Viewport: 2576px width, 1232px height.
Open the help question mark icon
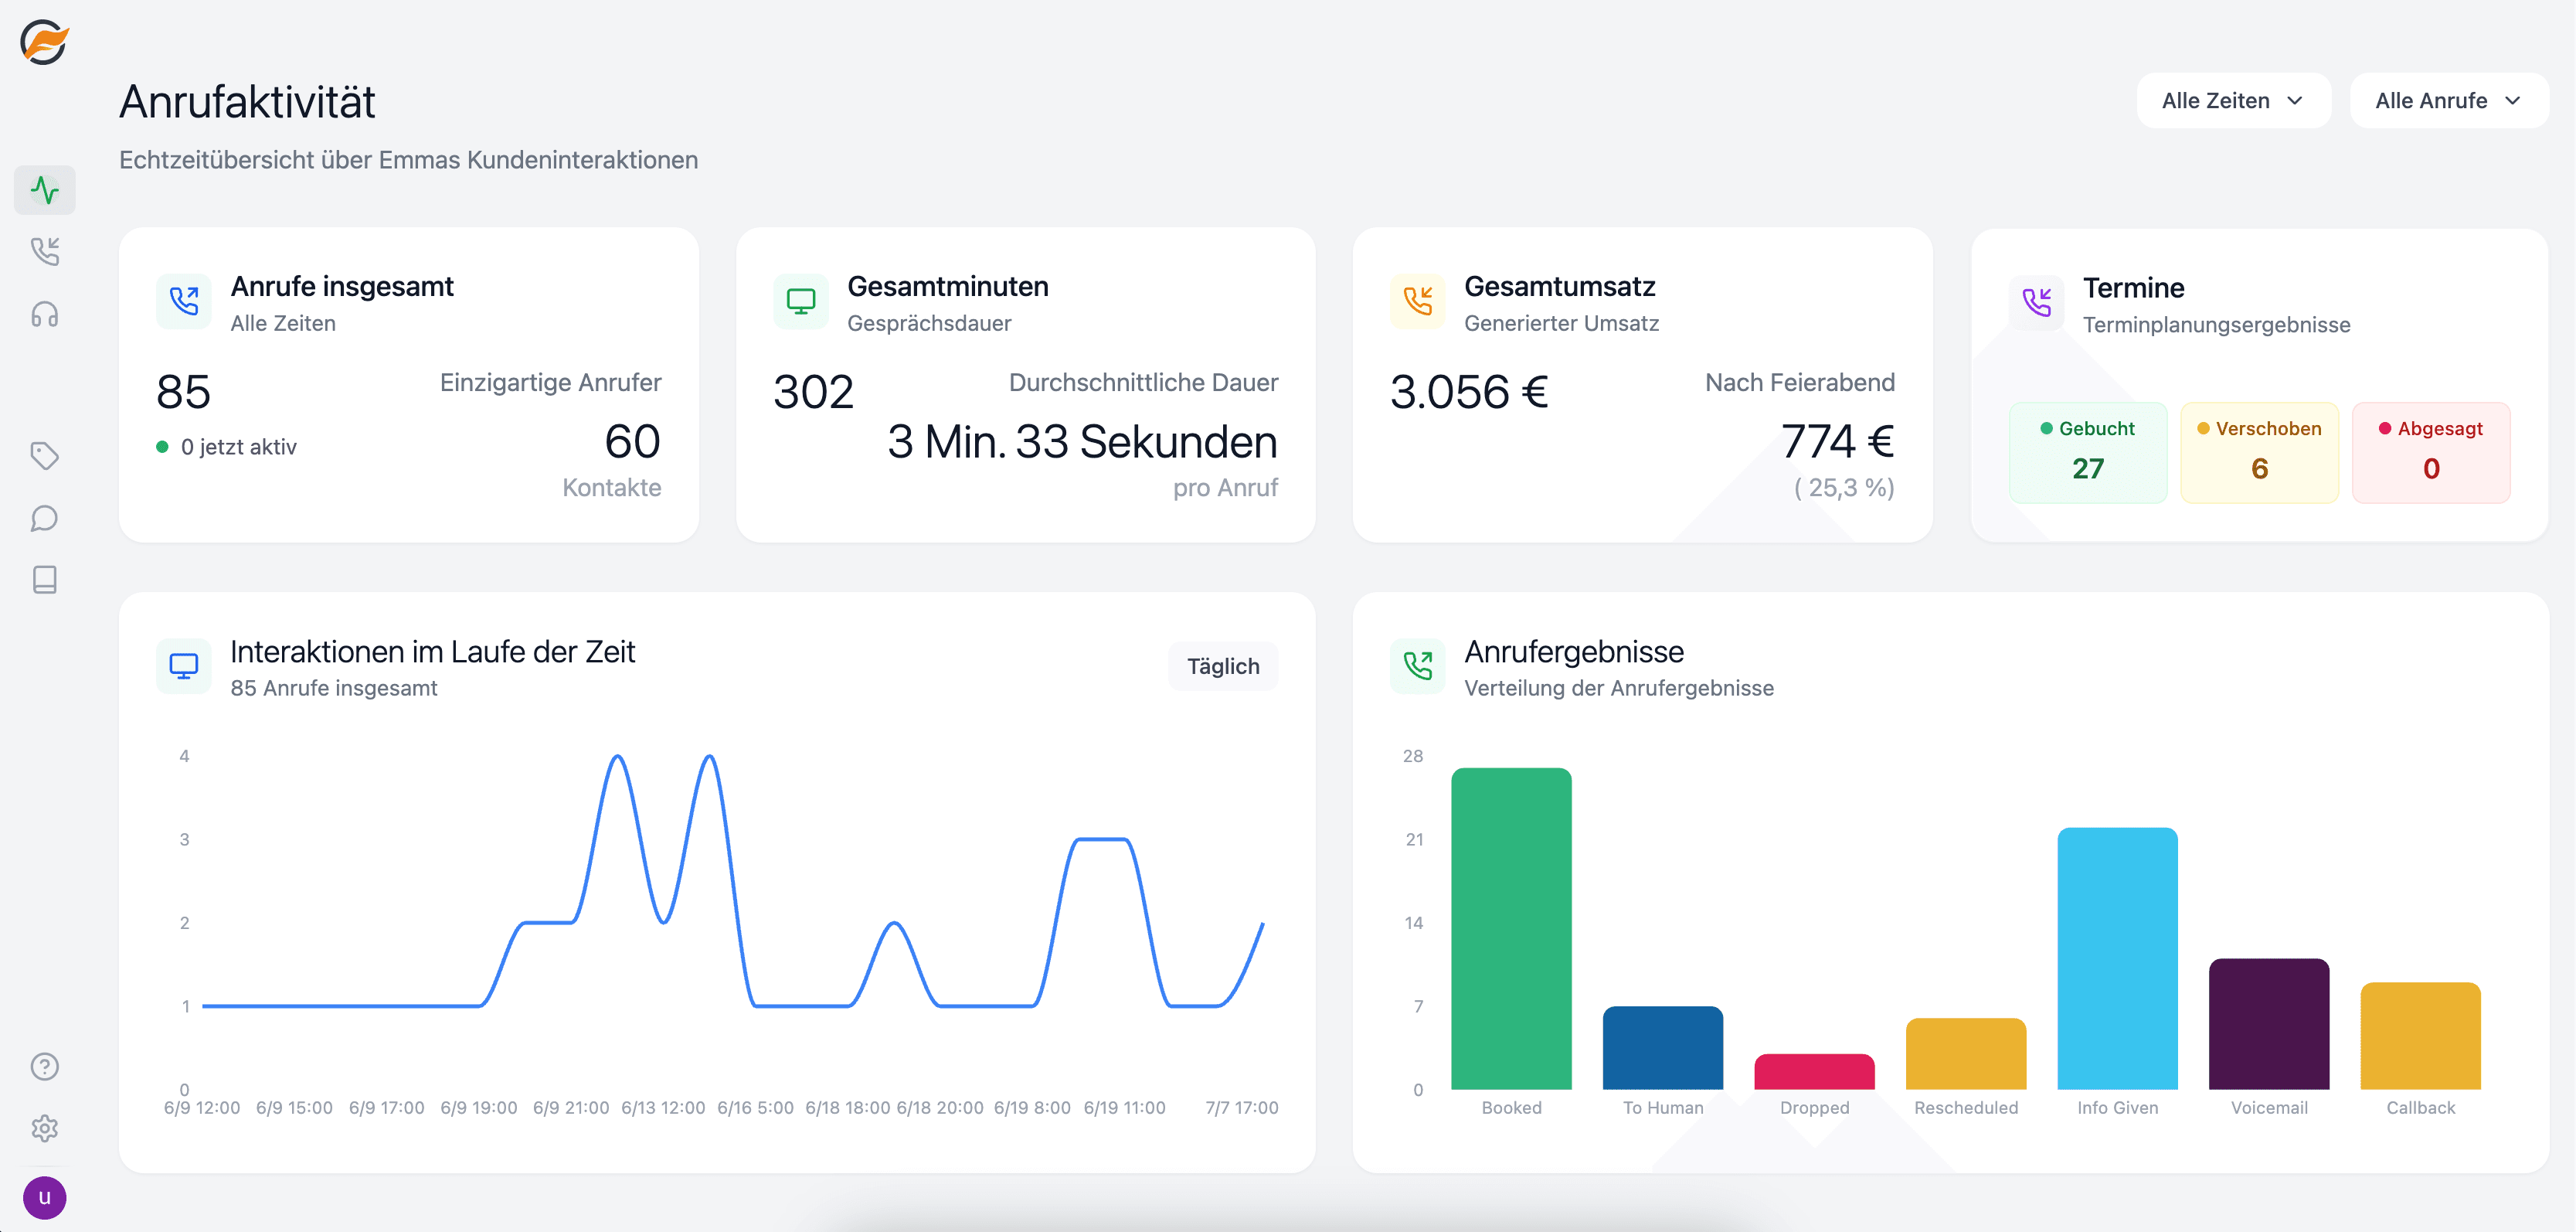click(x=45, y=1066)
